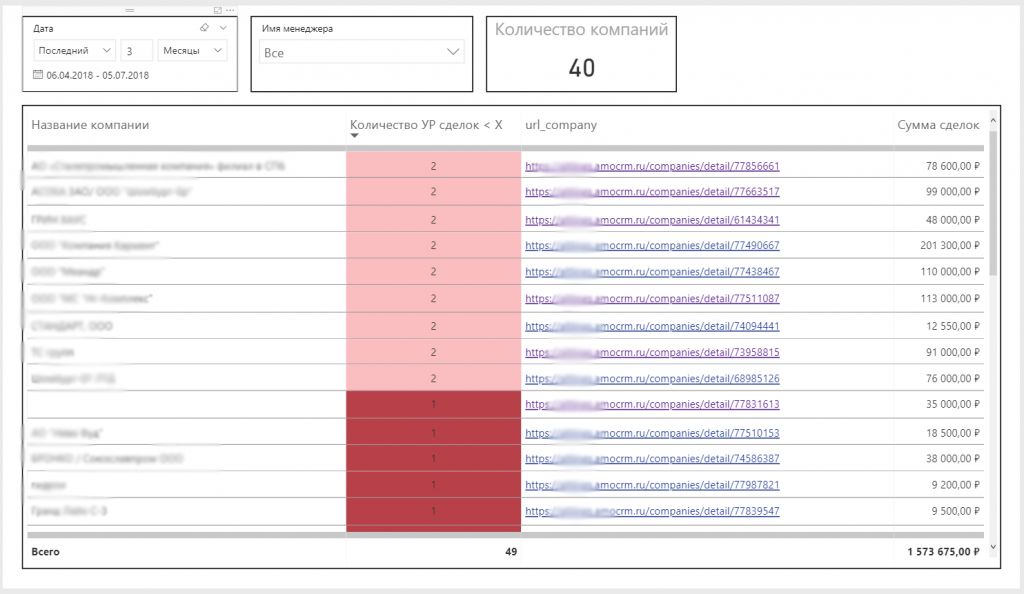Click the table scroll up arrow
Image resolution: width=1024 pixels, height=594 pixels.
coord(993,121)
